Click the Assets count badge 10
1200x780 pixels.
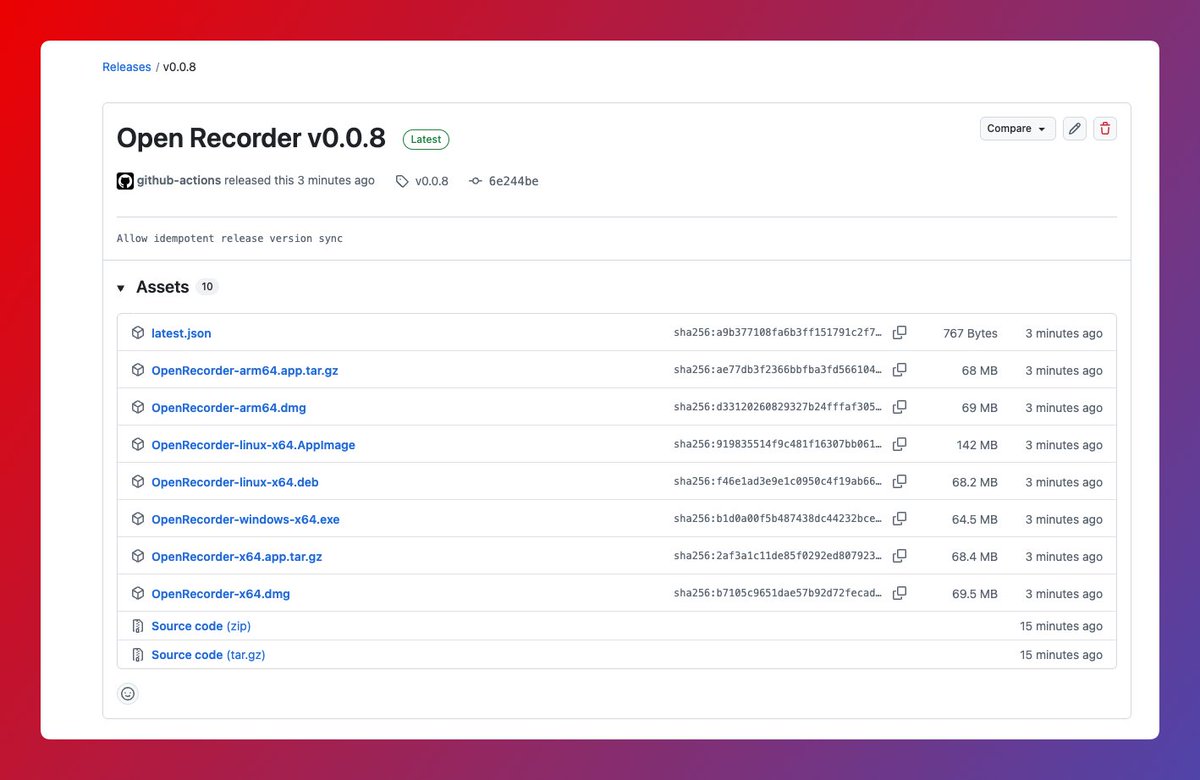tap(207, 287)
